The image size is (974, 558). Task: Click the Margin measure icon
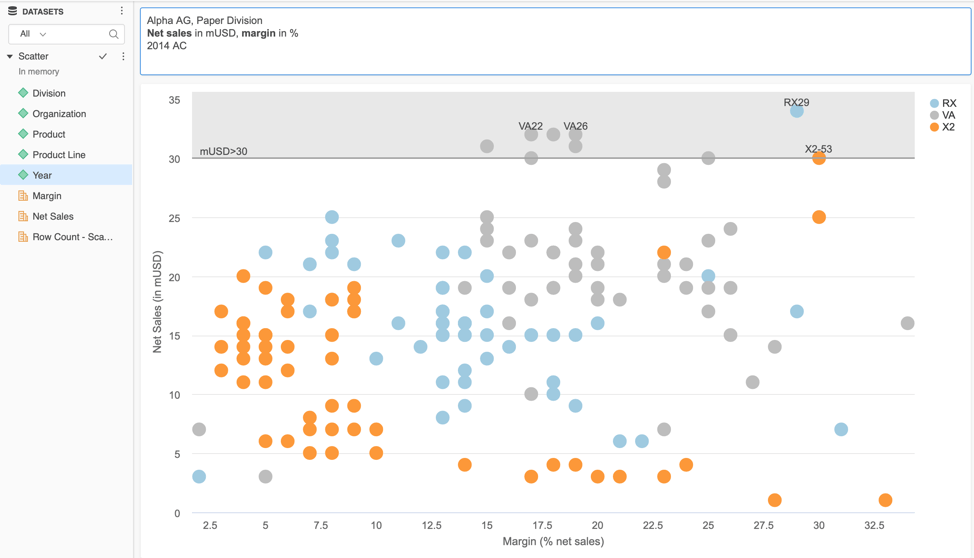23,196
